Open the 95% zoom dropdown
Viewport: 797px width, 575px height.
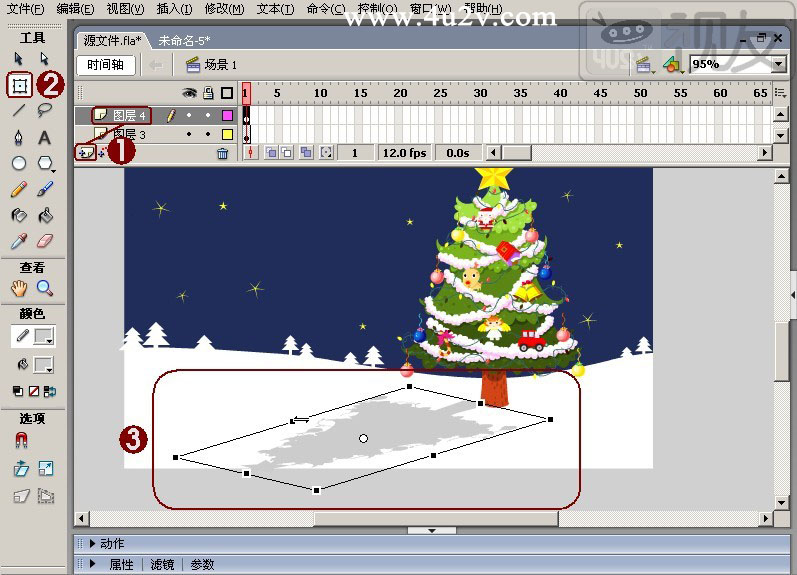(x=779, y=64)
